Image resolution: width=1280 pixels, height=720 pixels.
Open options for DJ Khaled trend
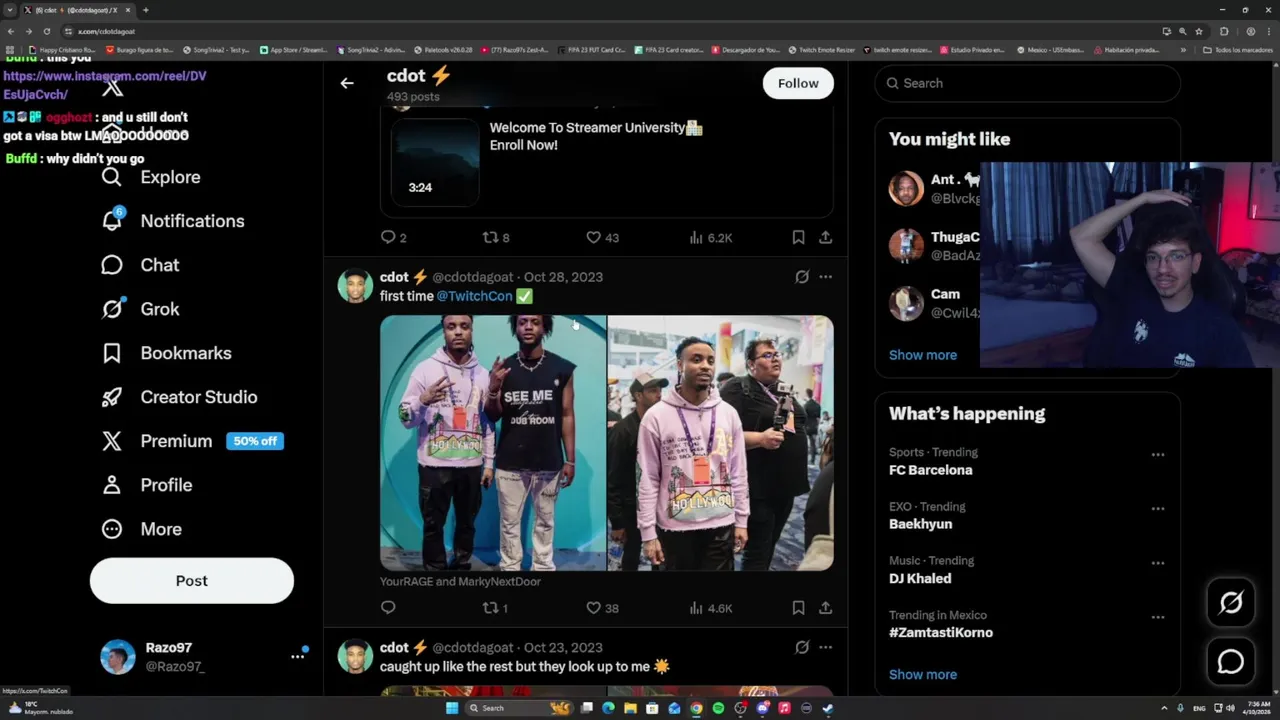click(x=1157, y=562)
